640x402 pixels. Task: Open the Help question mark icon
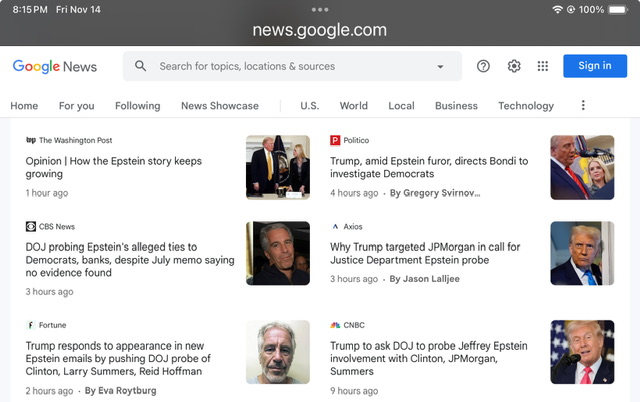(483, 66)
